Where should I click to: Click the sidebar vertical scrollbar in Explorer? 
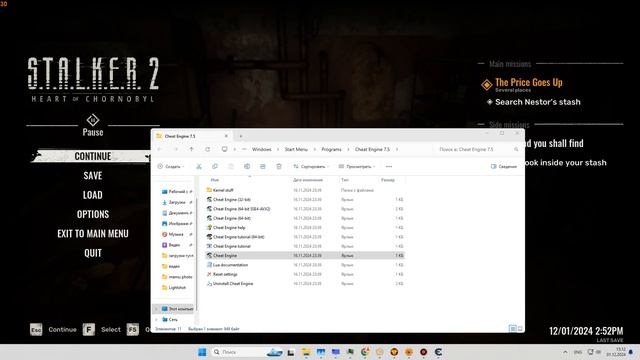197,253
